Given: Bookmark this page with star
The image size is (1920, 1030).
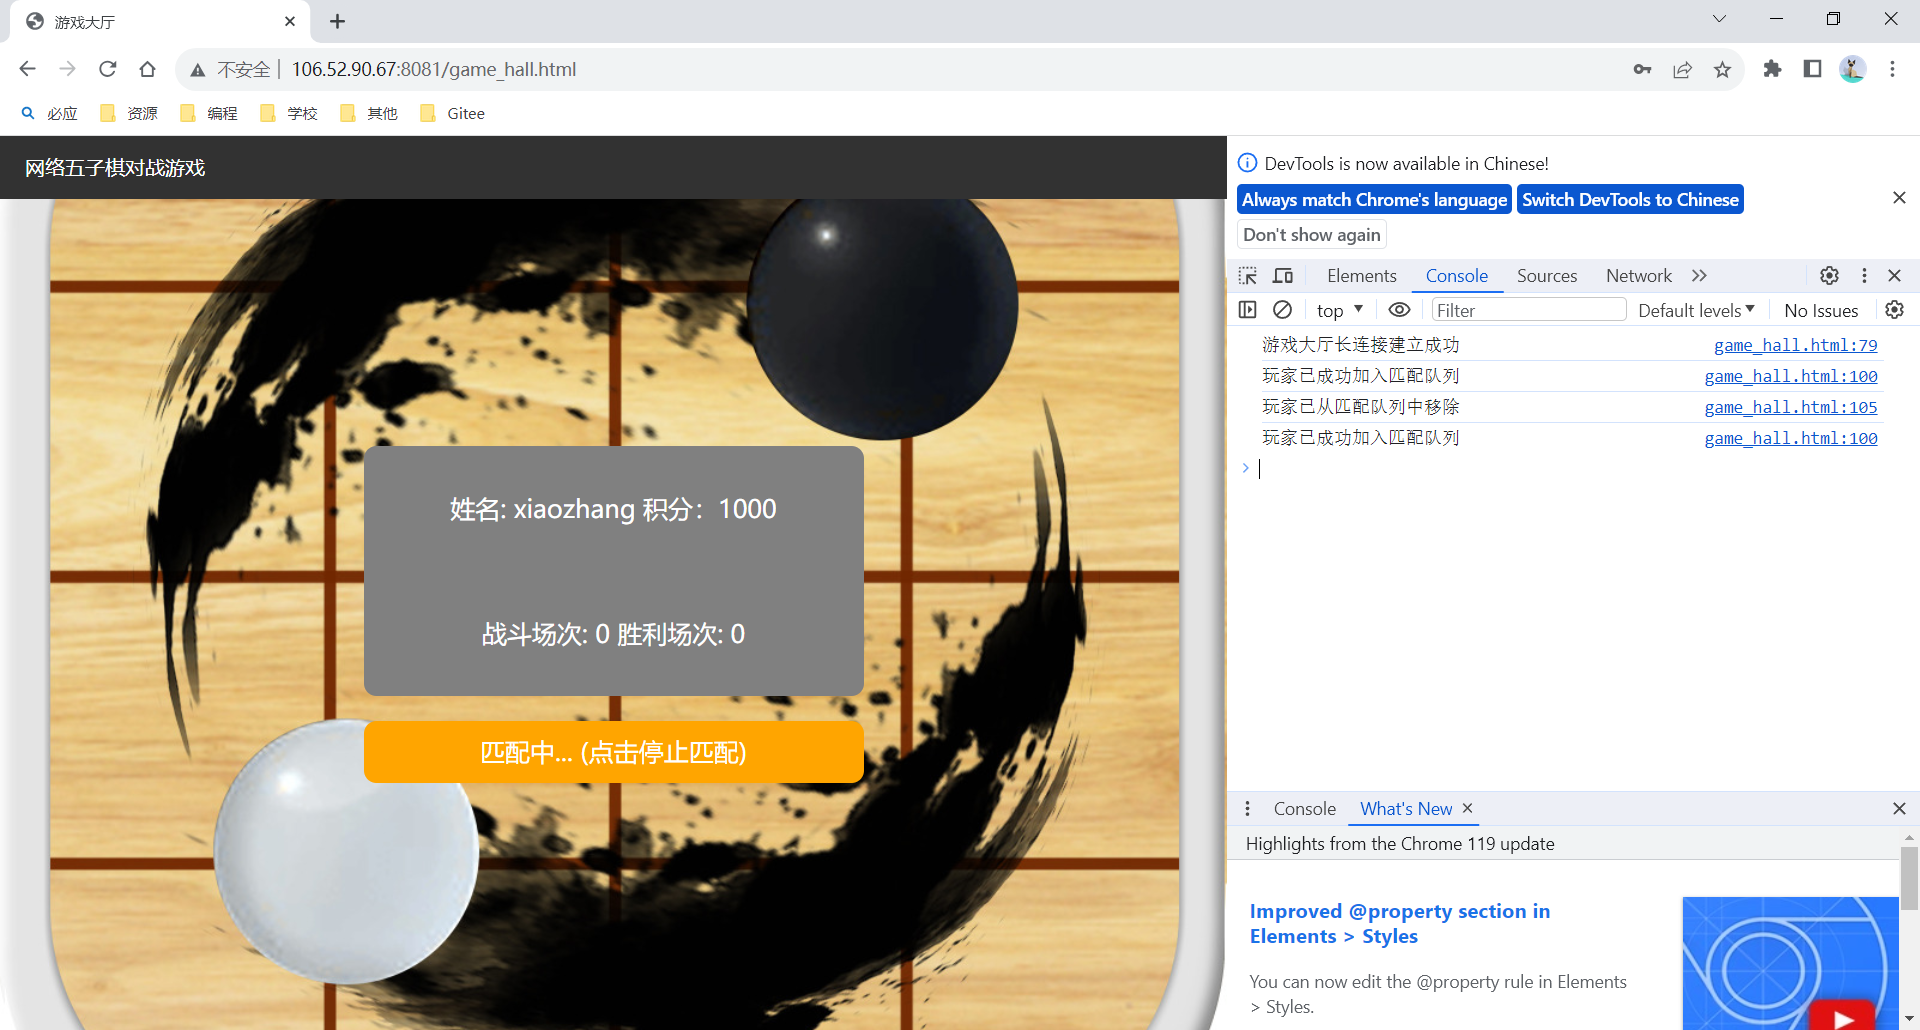Looking at the screenshot, I should 1722,69.
